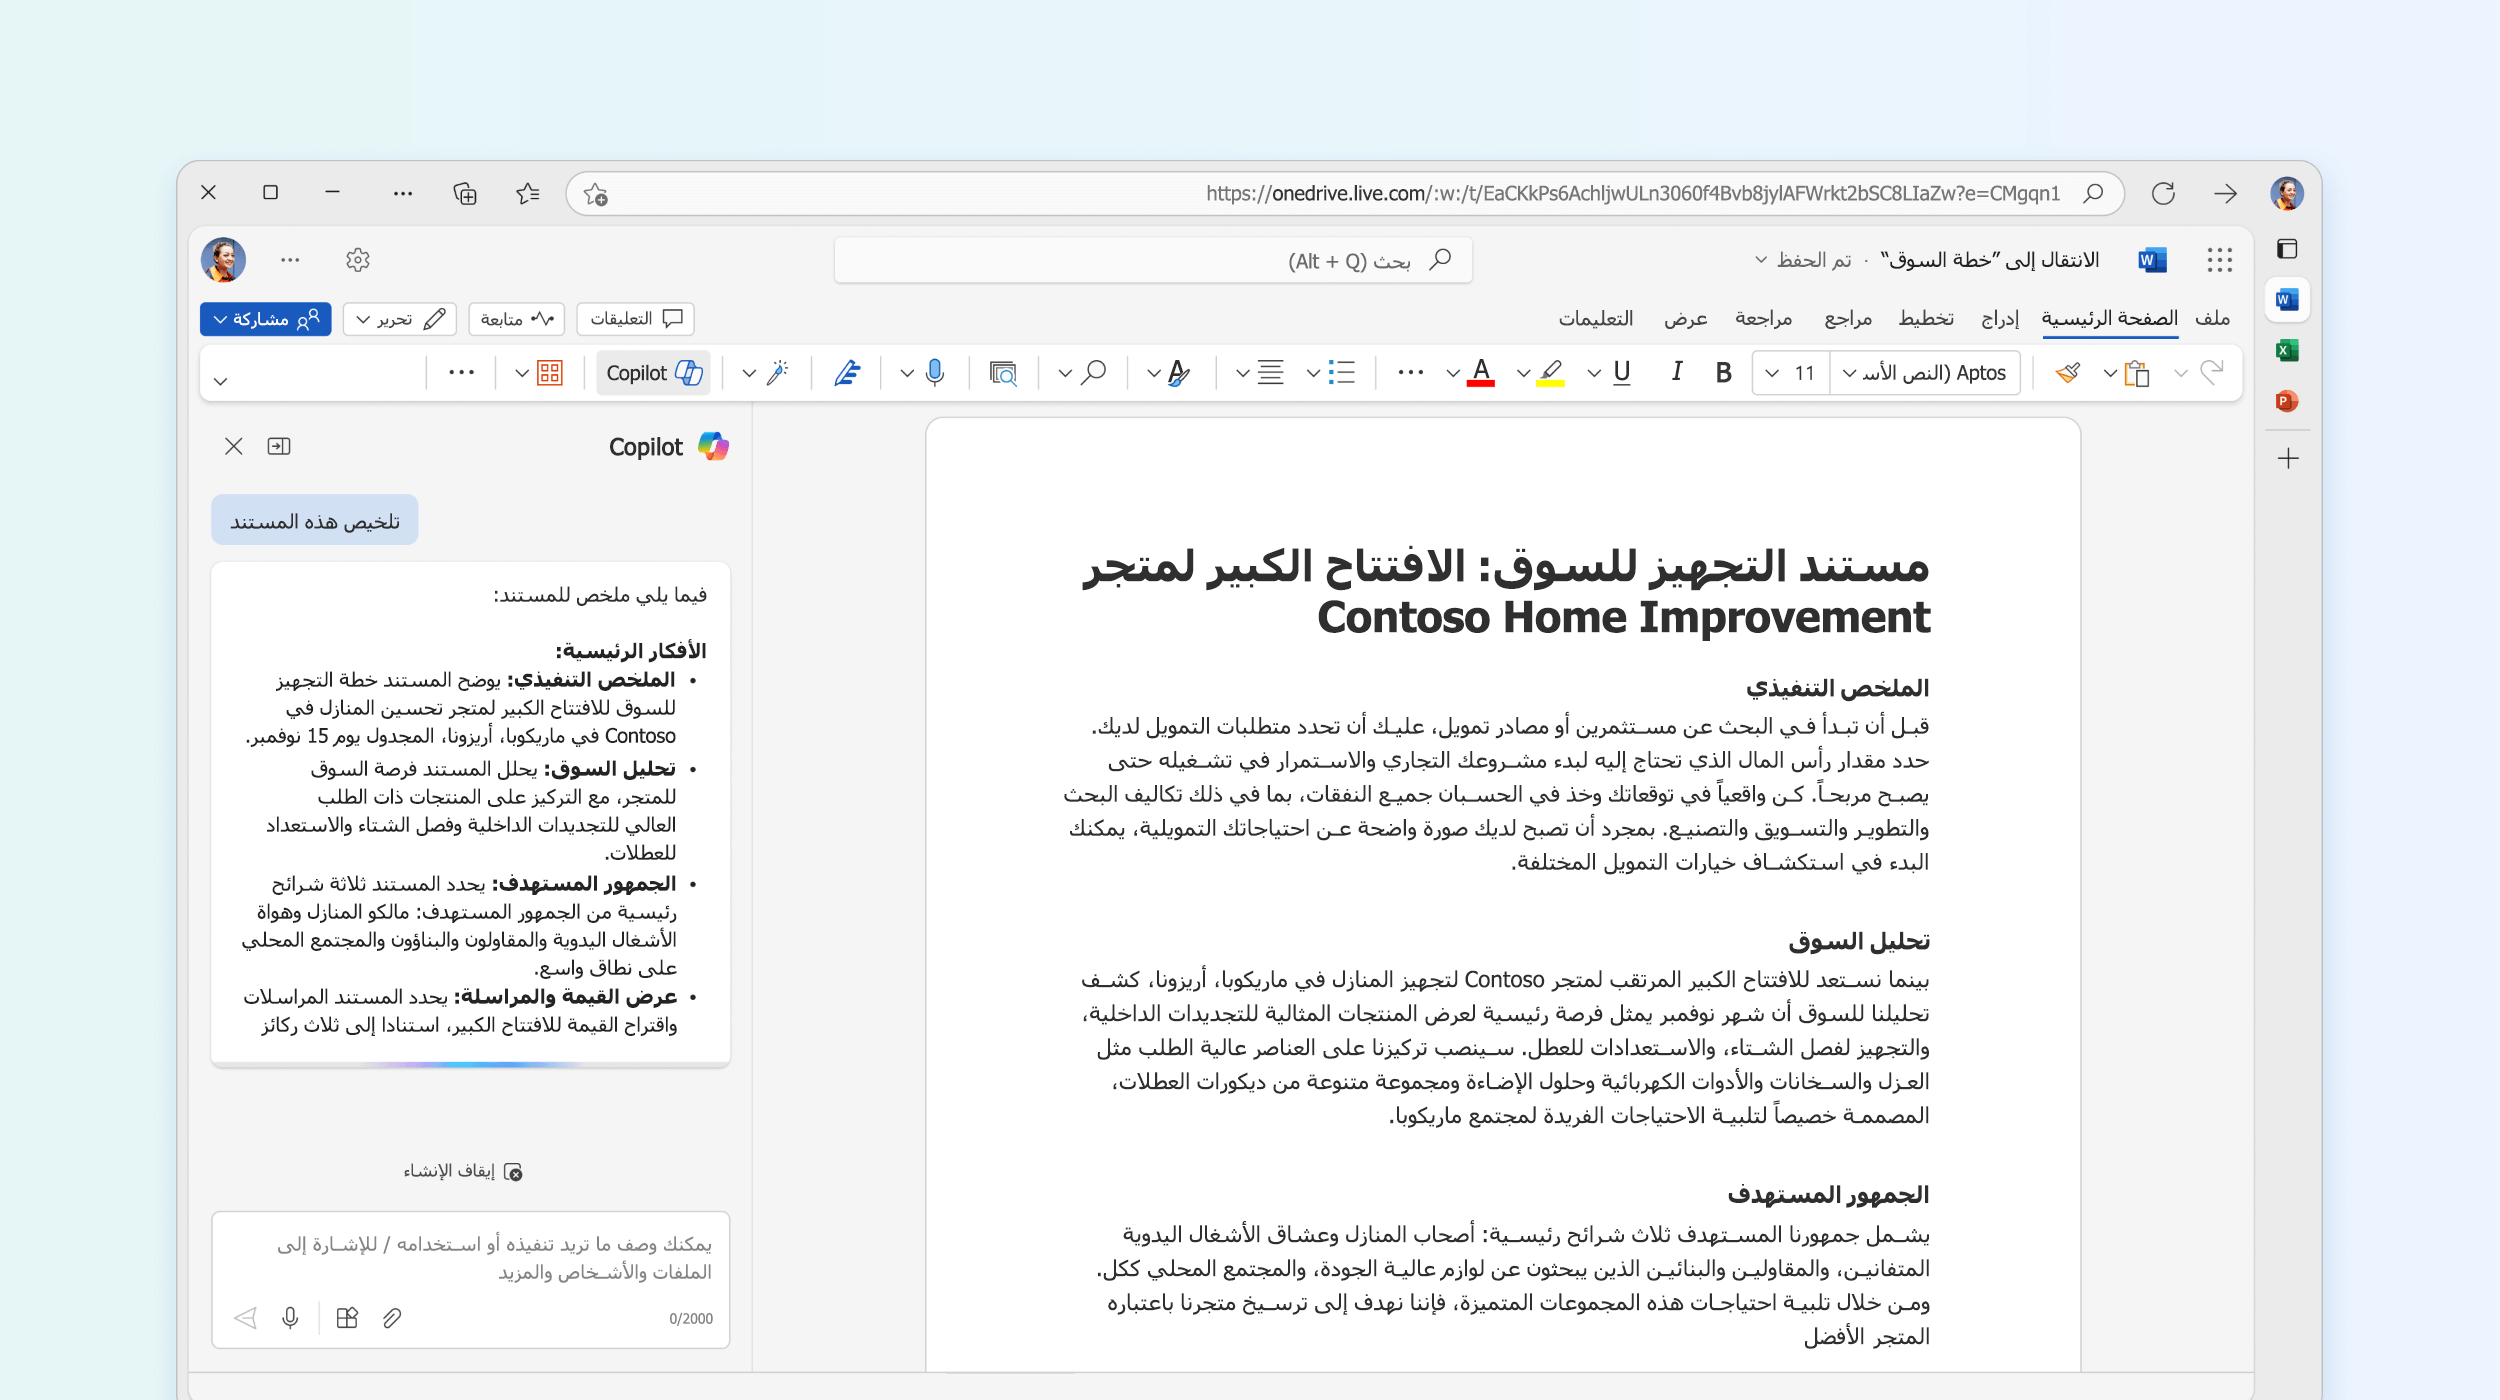Viewport: 2500px width, 1400px height.
Task: Expand the dictate microphone dropdown arrow
Action: (907, 374)
